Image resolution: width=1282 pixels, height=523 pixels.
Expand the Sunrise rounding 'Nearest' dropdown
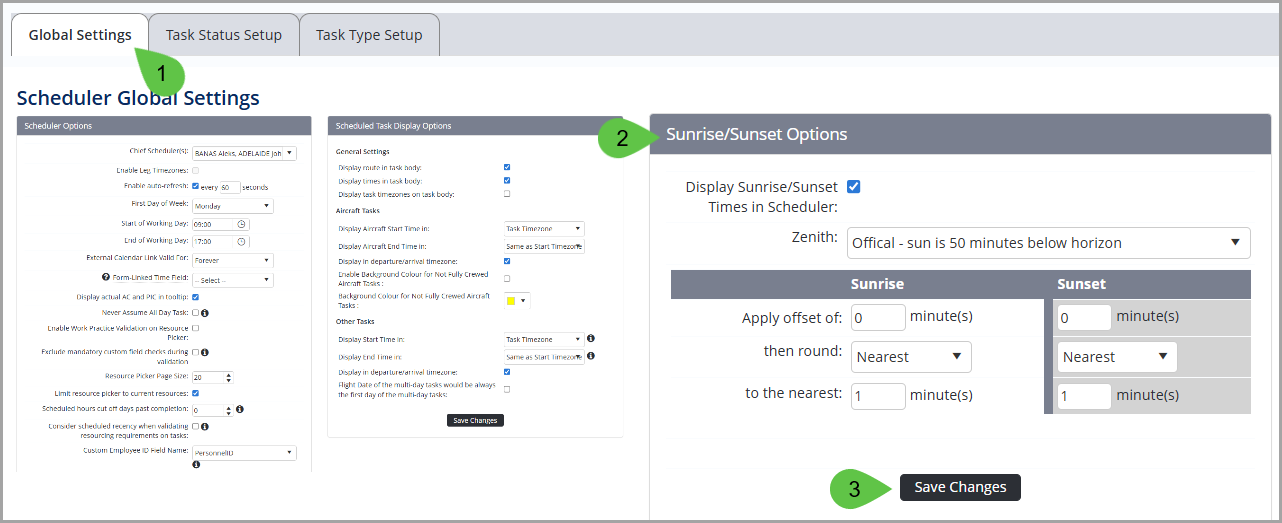tap(910, 357)
